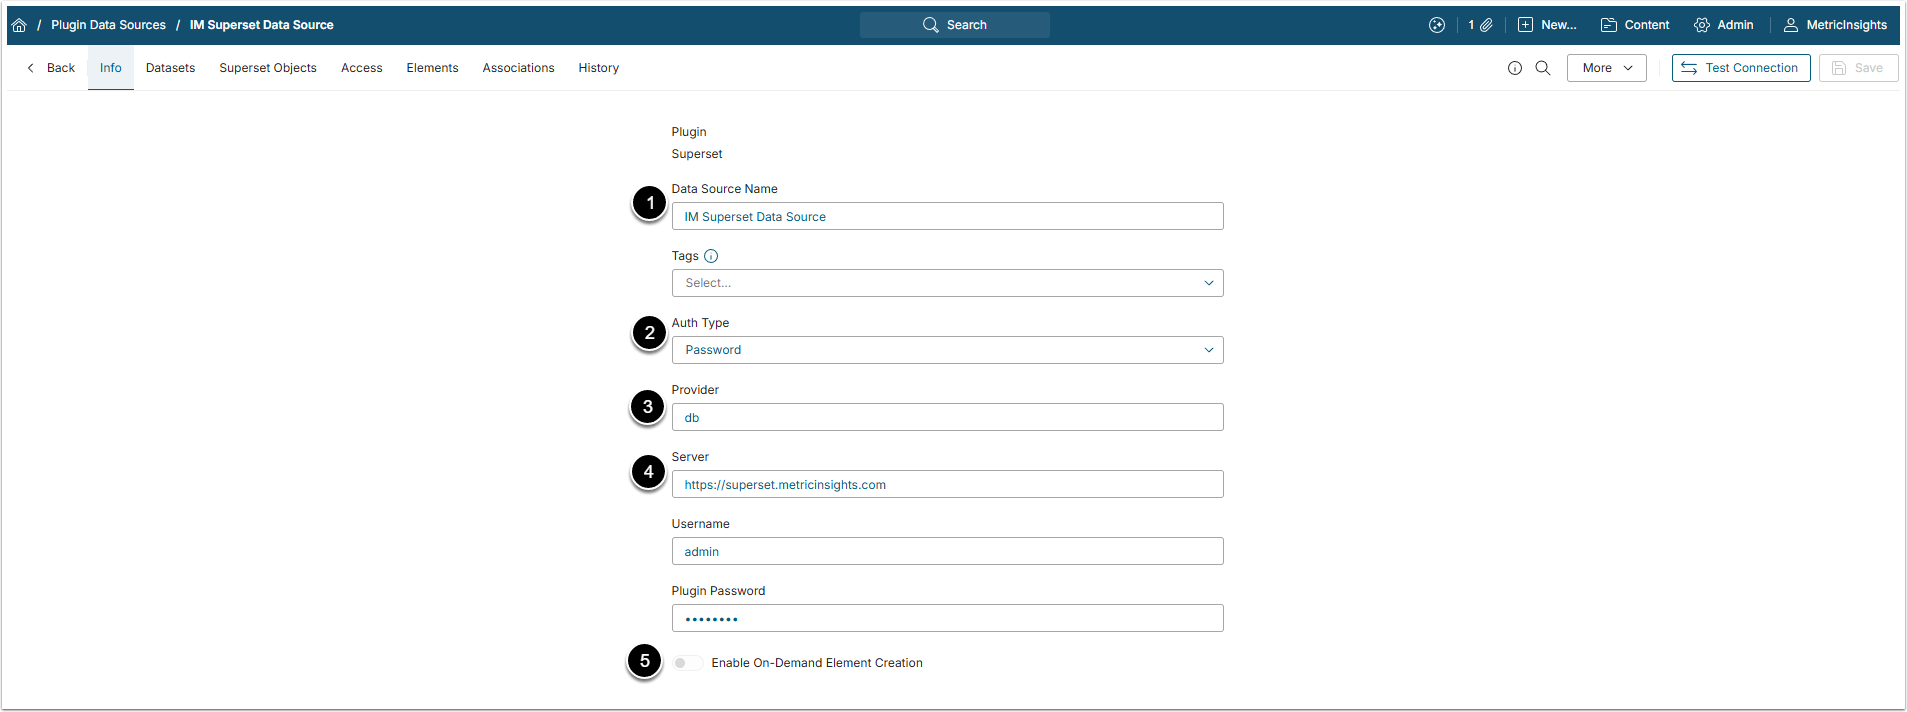Open the sparkle AI assistant icon

(1437, 25)
